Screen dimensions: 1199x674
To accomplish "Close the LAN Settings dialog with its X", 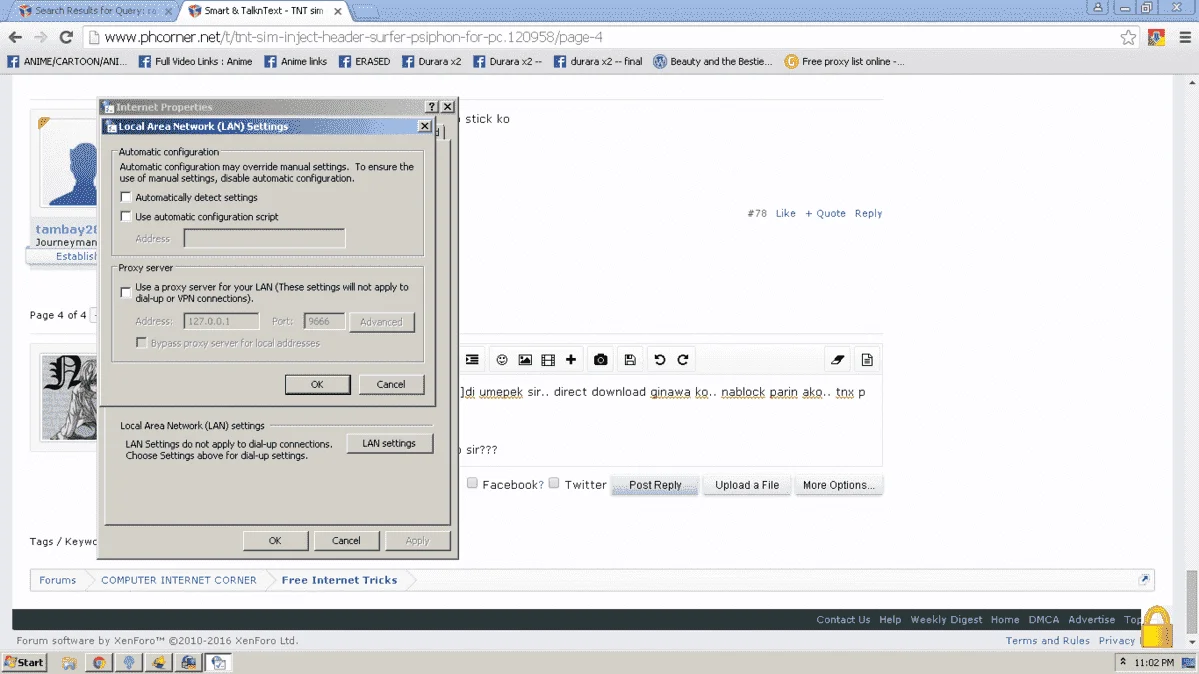I will [x=424, y=125].
